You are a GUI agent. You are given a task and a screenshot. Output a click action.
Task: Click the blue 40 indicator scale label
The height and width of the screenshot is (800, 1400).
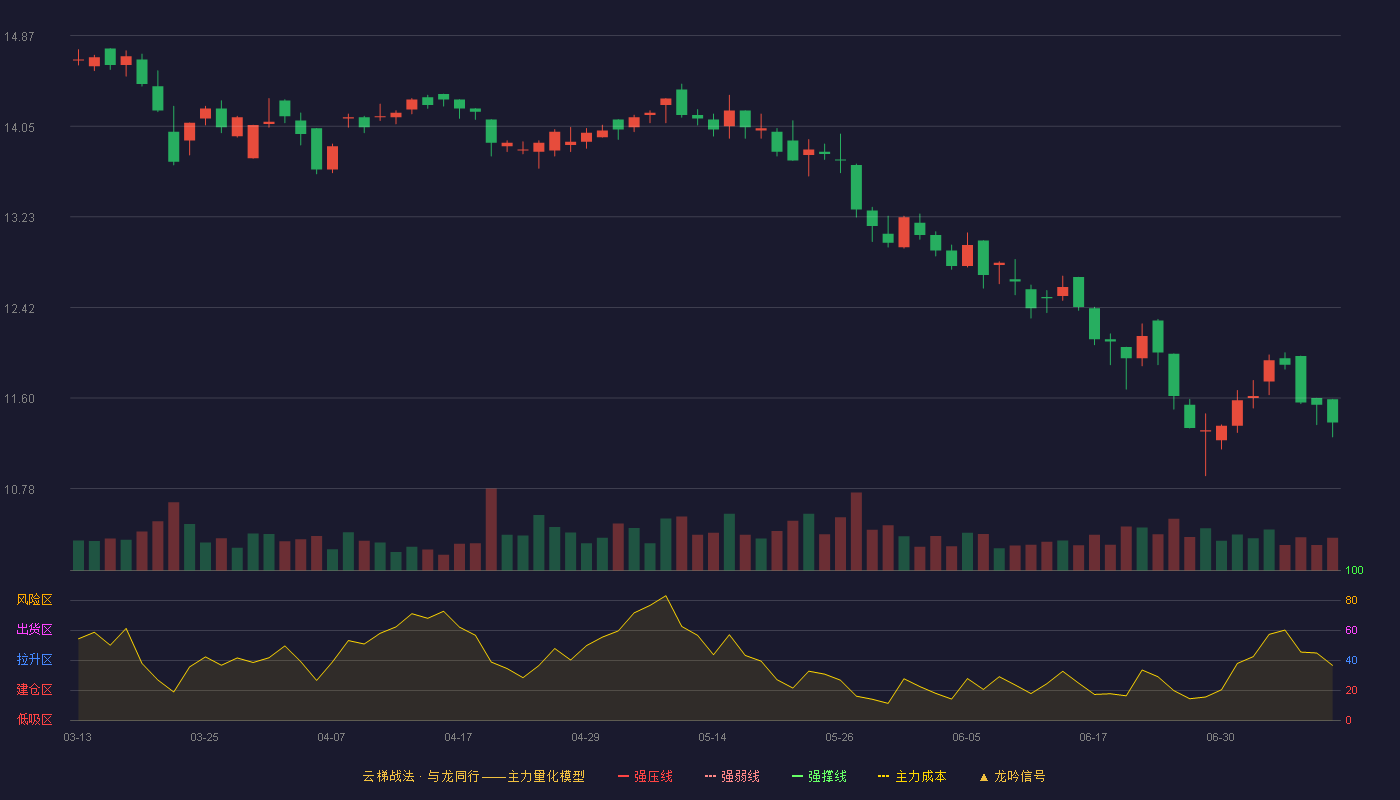click(1351, 661)
